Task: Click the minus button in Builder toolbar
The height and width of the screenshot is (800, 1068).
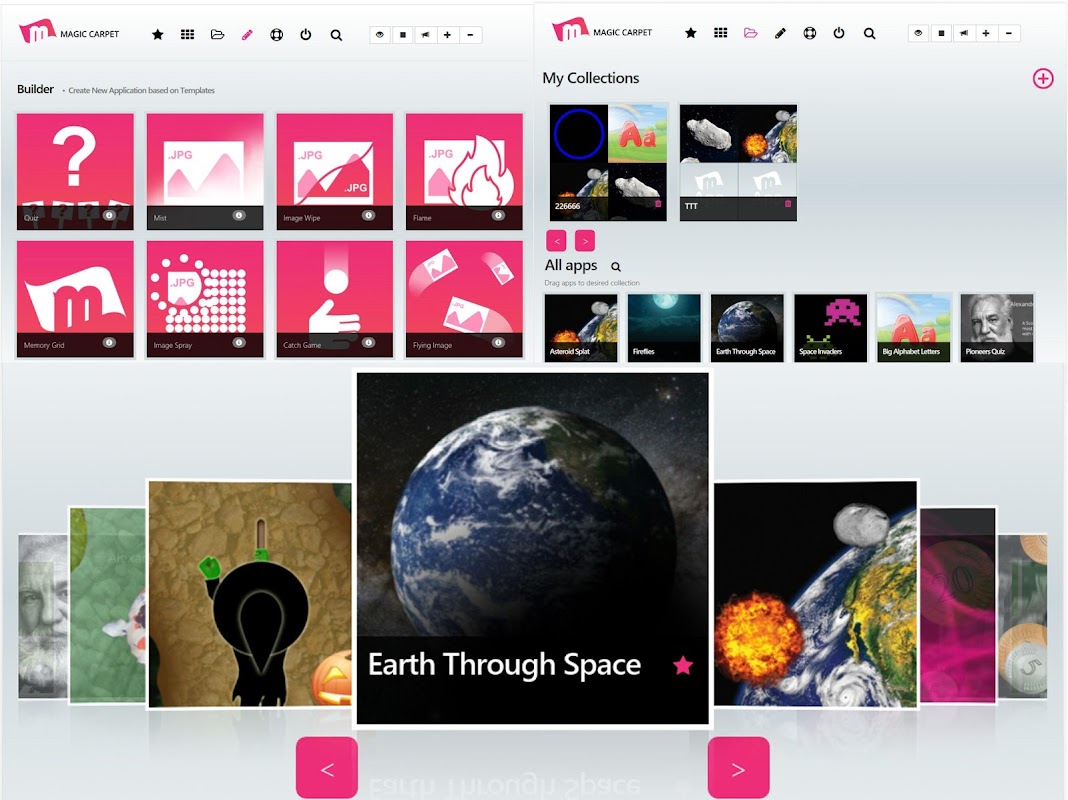Action: (x=470, y=35)
